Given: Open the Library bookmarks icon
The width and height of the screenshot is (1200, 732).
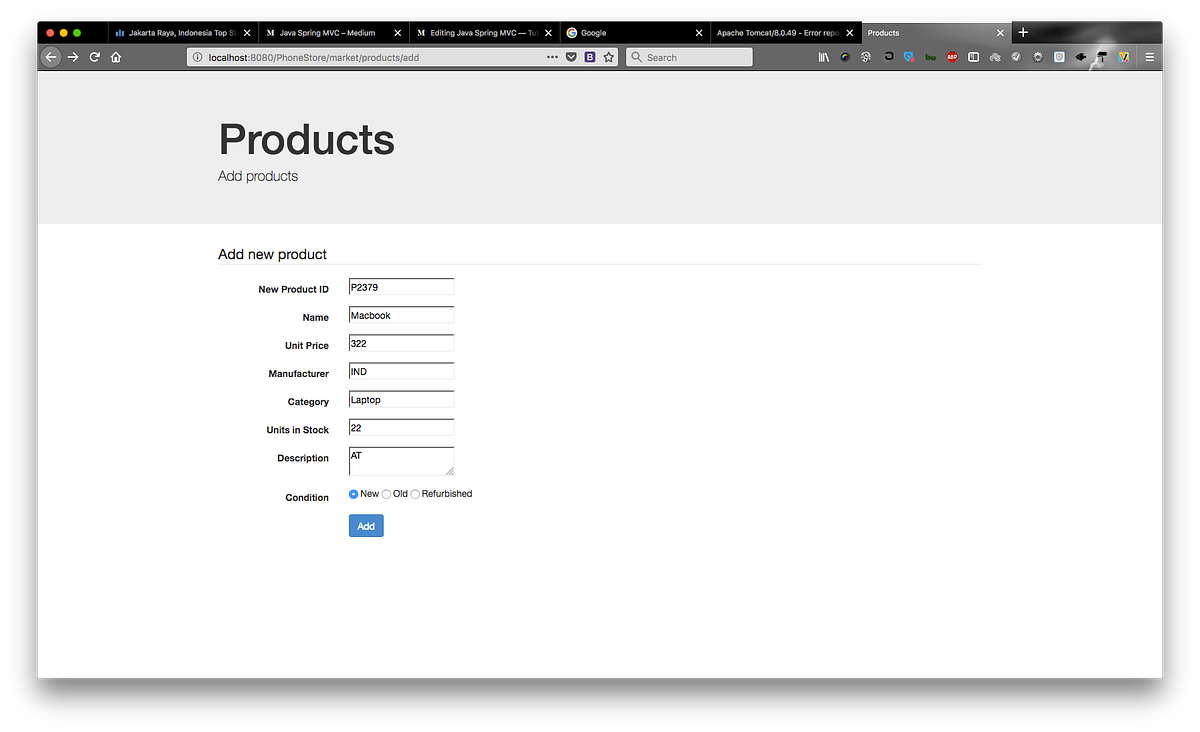Looking at the screenshot, I should pos(824,57).
